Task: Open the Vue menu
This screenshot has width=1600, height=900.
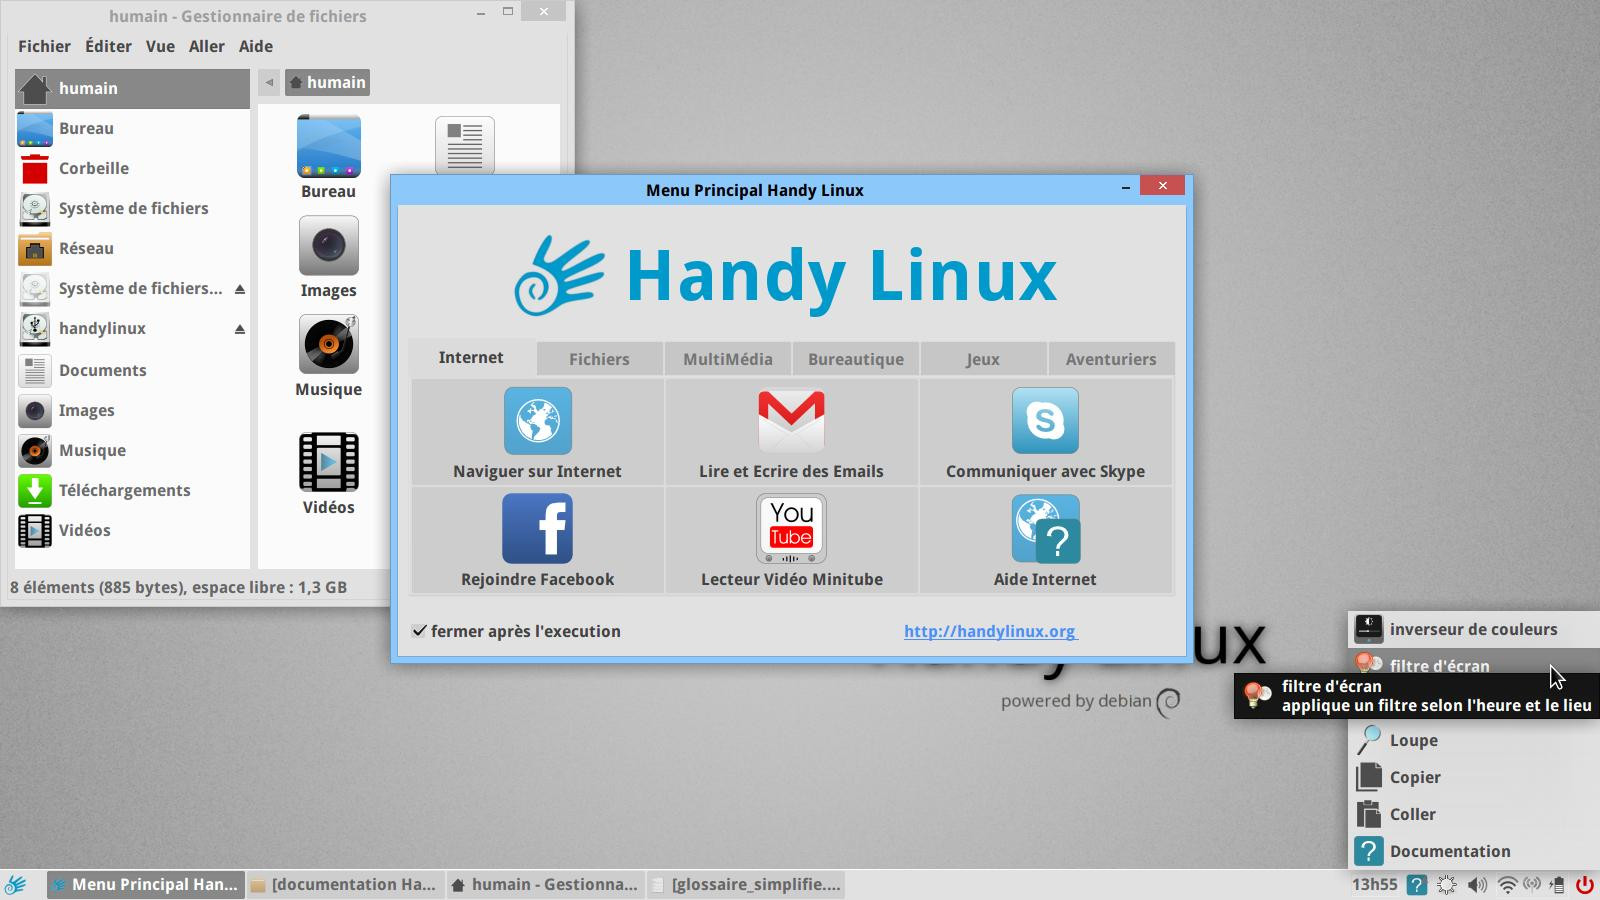Action: [x=160, y=46]
